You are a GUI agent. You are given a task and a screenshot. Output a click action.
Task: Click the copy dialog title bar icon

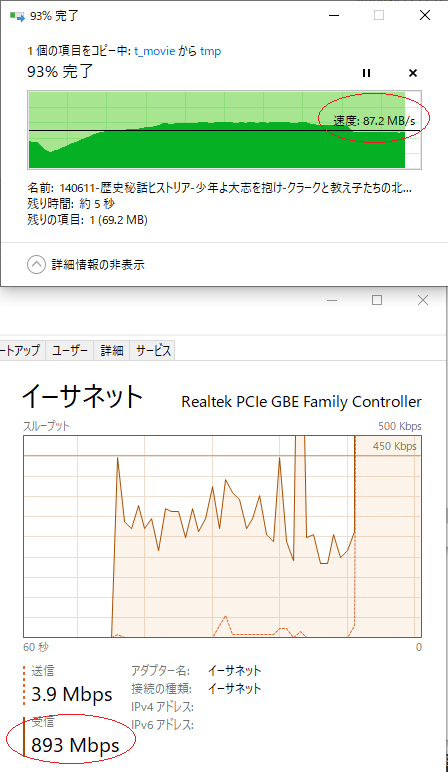point(17,16)
